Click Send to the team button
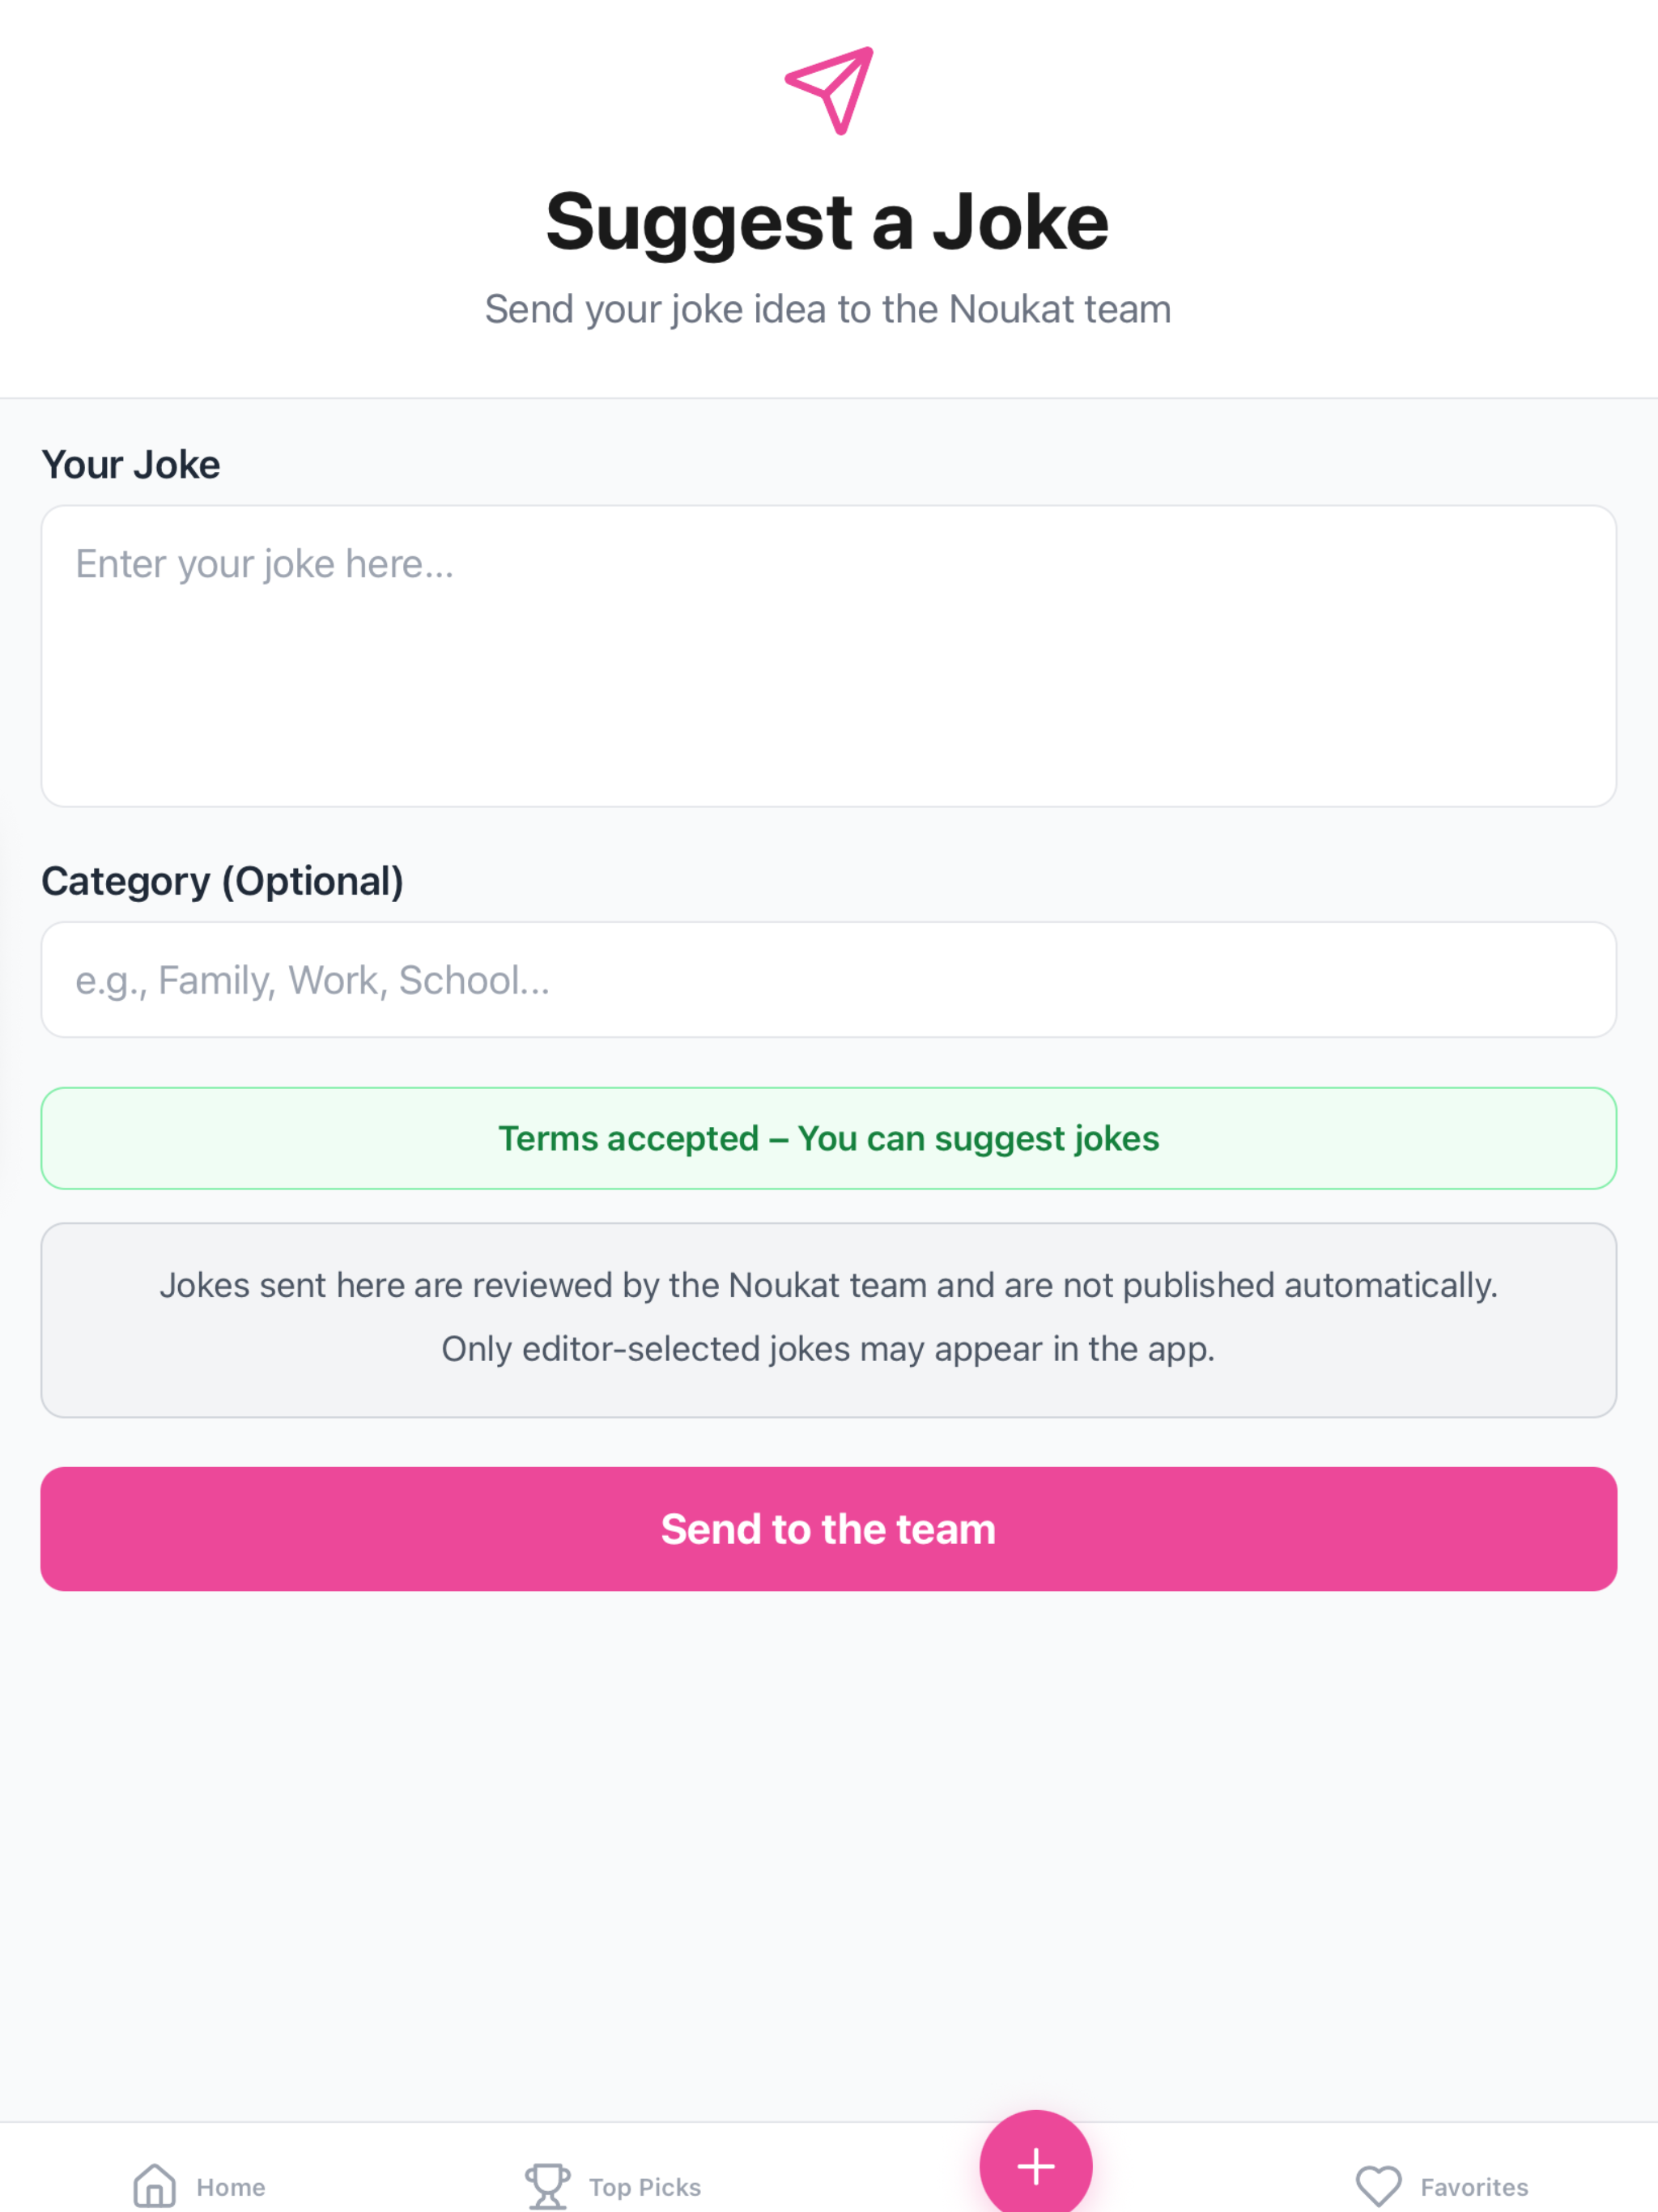1658x2212 pixels. click(x=829, y=1529)
